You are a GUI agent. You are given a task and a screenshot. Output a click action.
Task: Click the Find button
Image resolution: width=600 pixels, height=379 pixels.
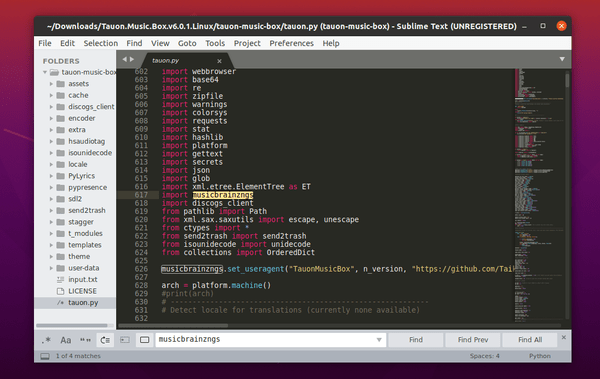[x=416, y=340]
